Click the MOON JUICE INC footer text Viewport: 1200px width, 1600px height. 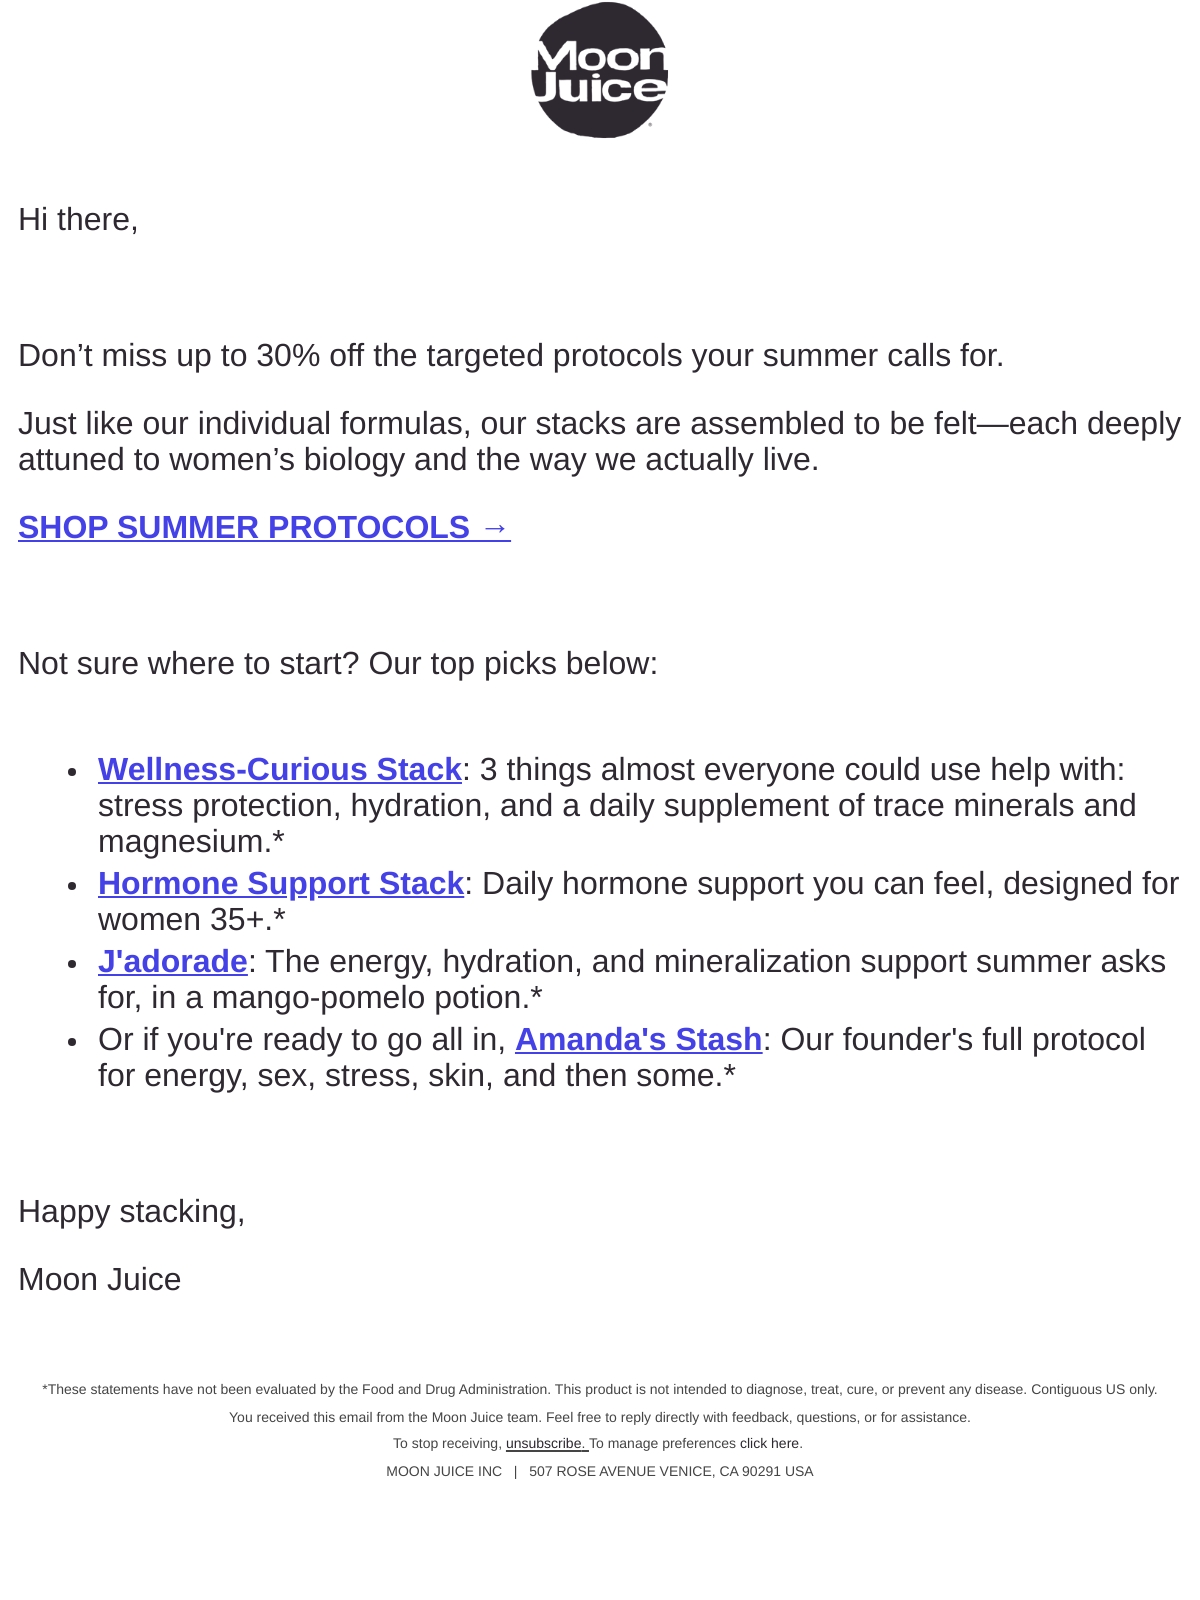[444, 1471]
